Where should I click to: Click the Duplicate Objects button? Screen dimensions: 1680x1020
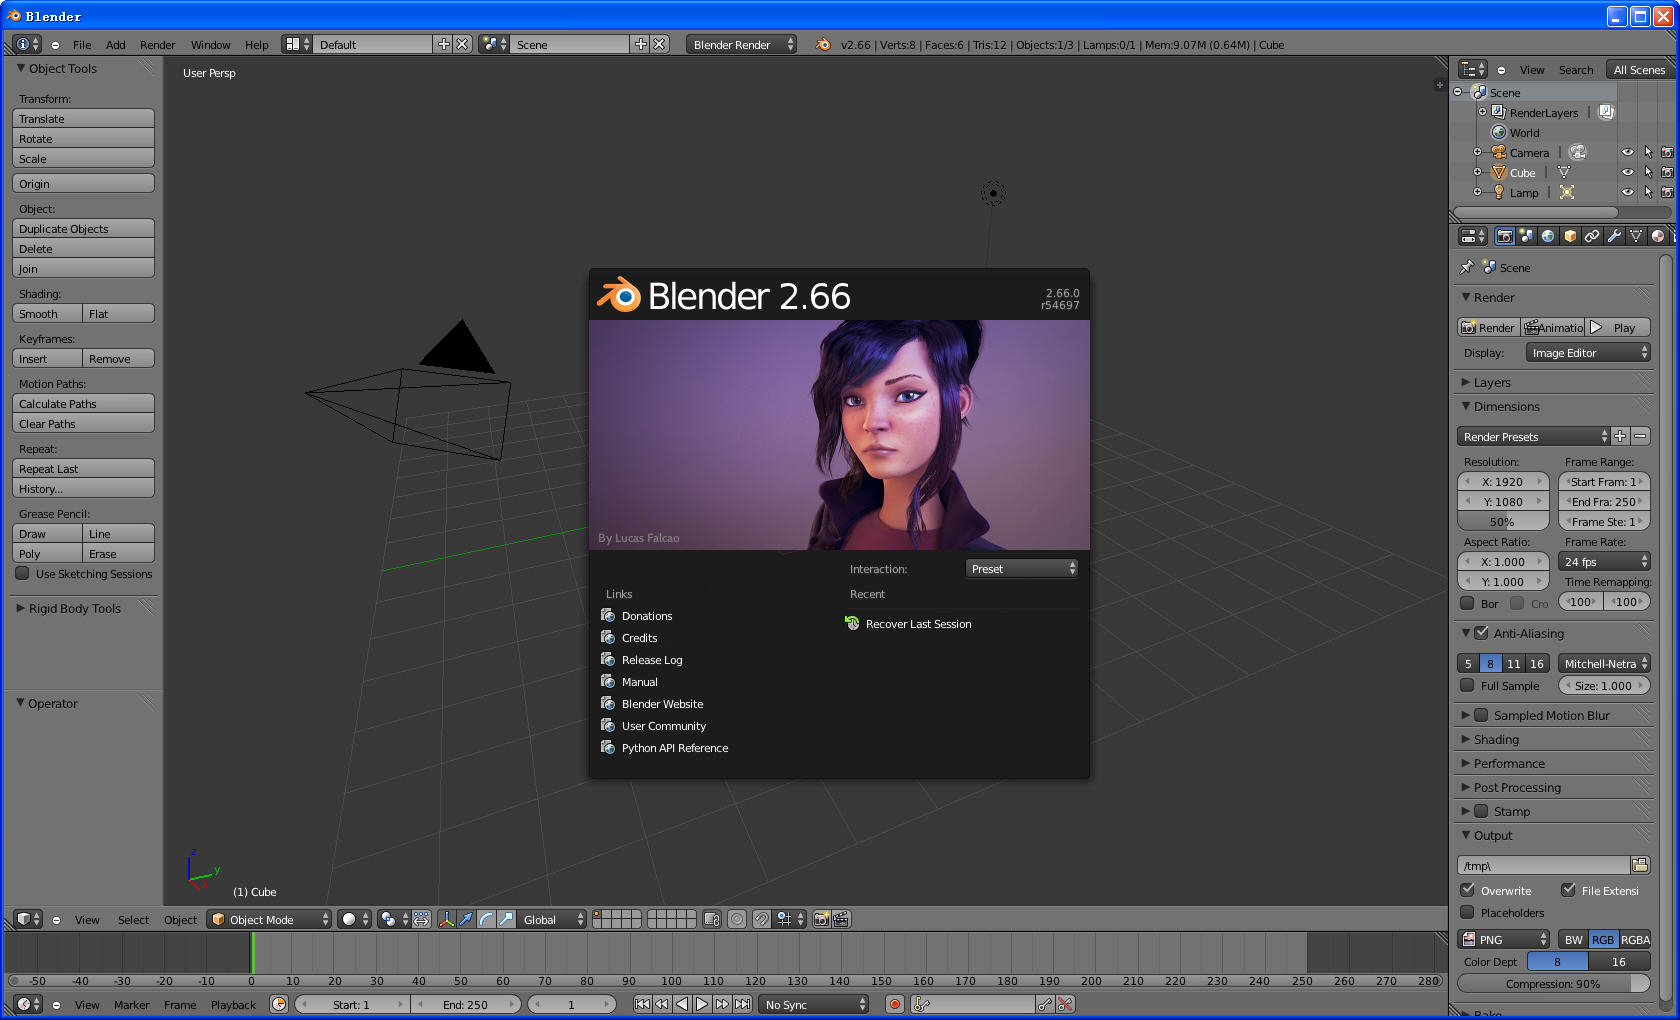point(83,228)
